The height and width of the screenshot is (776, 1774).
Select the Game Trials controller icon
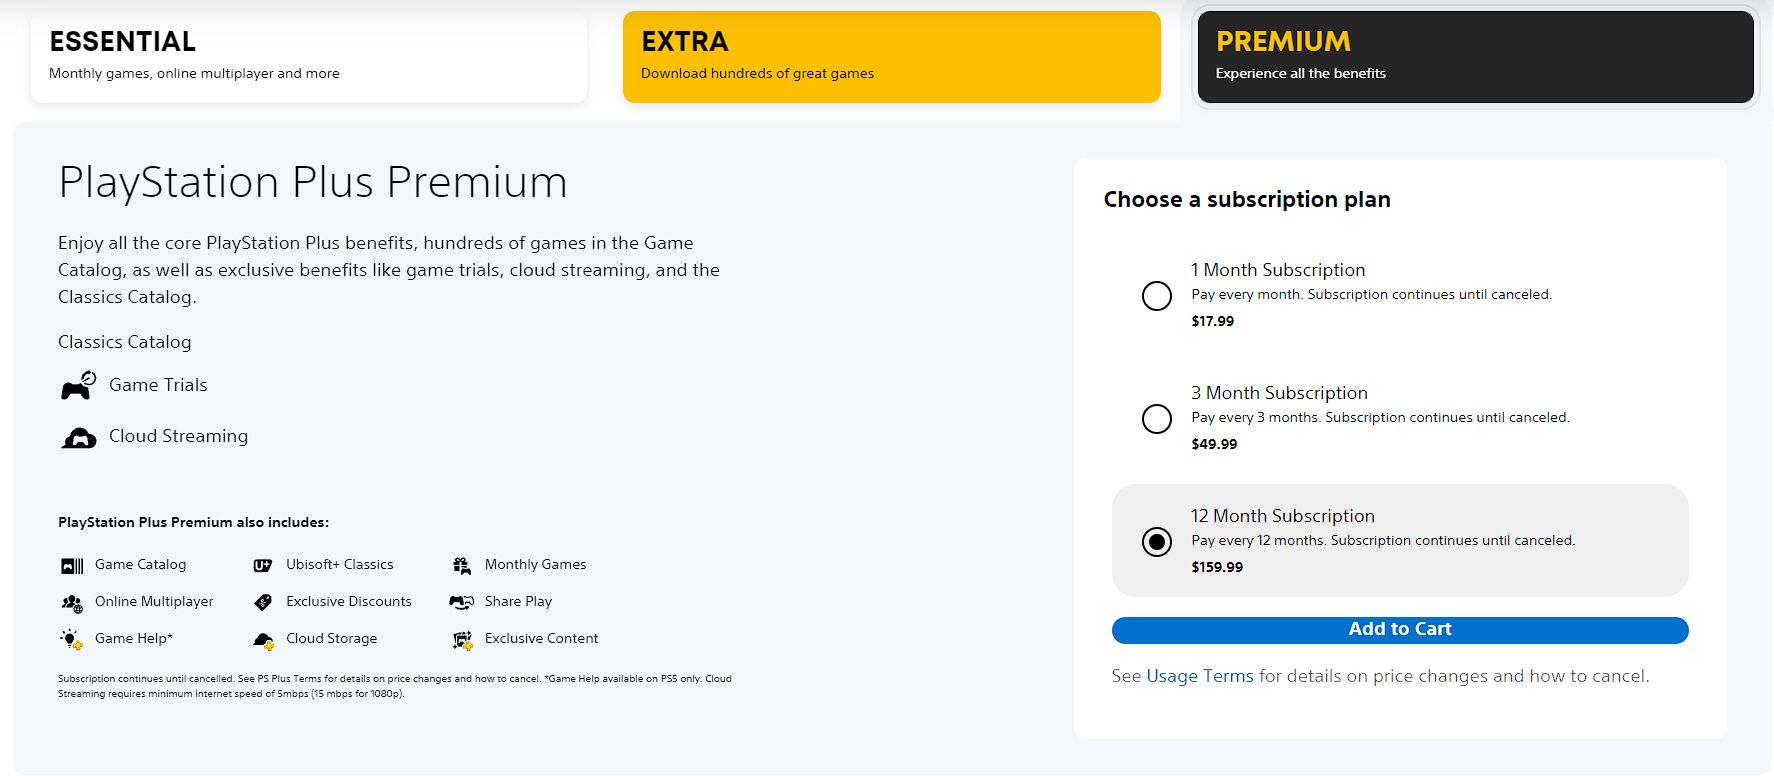tap(79, 385)
